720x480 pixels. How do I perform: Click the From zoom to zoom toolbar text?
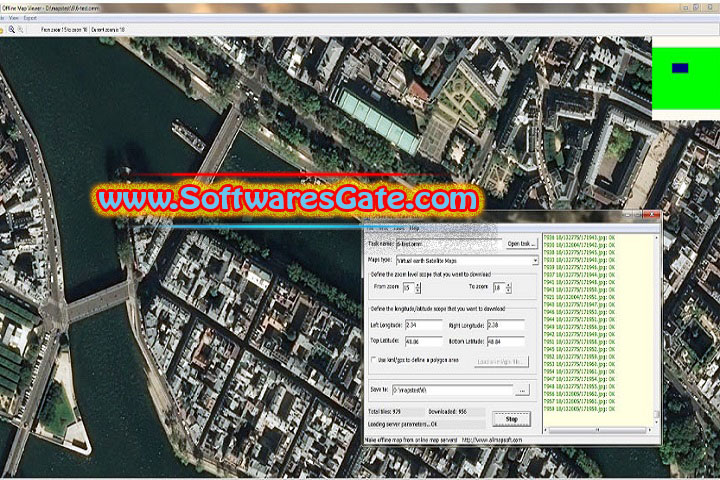64,29
